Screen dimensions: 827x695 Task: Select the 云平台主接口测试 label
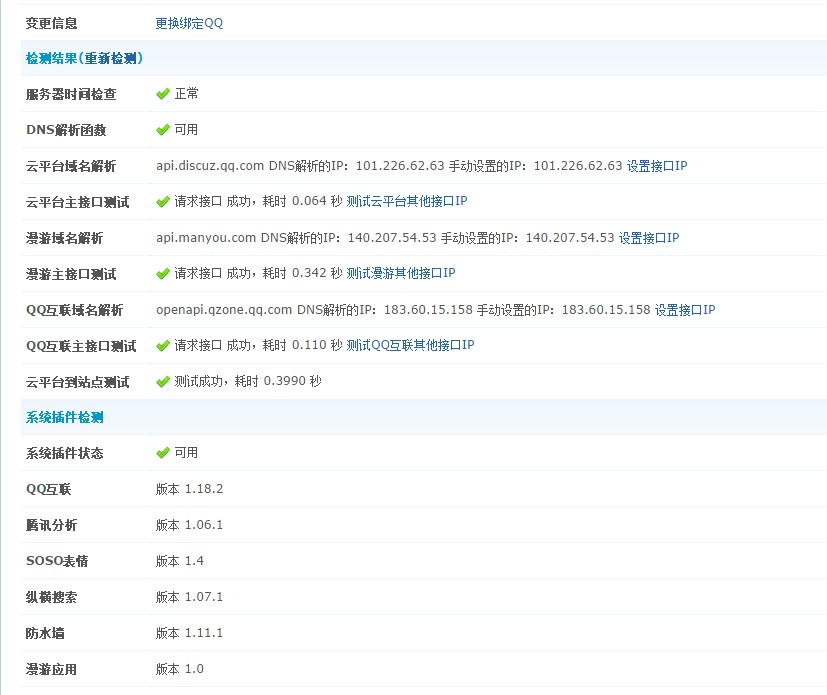[x=78, y=202]
